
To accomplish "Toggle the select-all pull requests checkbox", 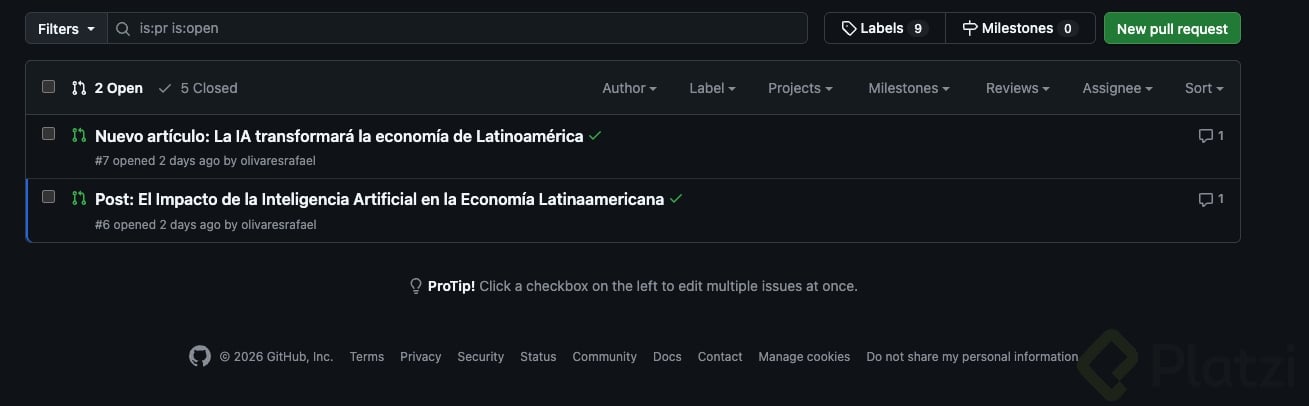I will click(x=48, y=87).
